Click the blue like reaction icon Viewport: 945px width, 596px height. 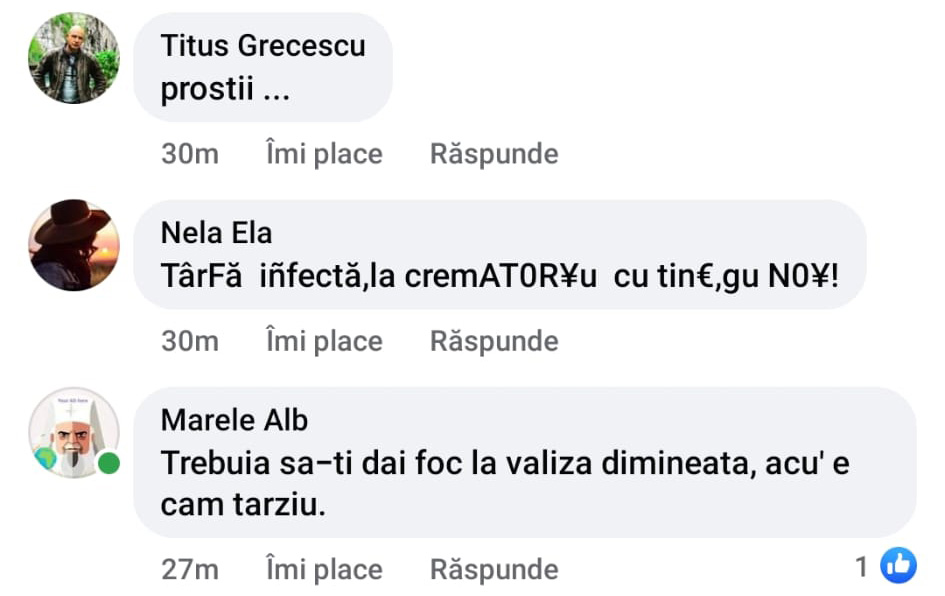coord(898,567)
